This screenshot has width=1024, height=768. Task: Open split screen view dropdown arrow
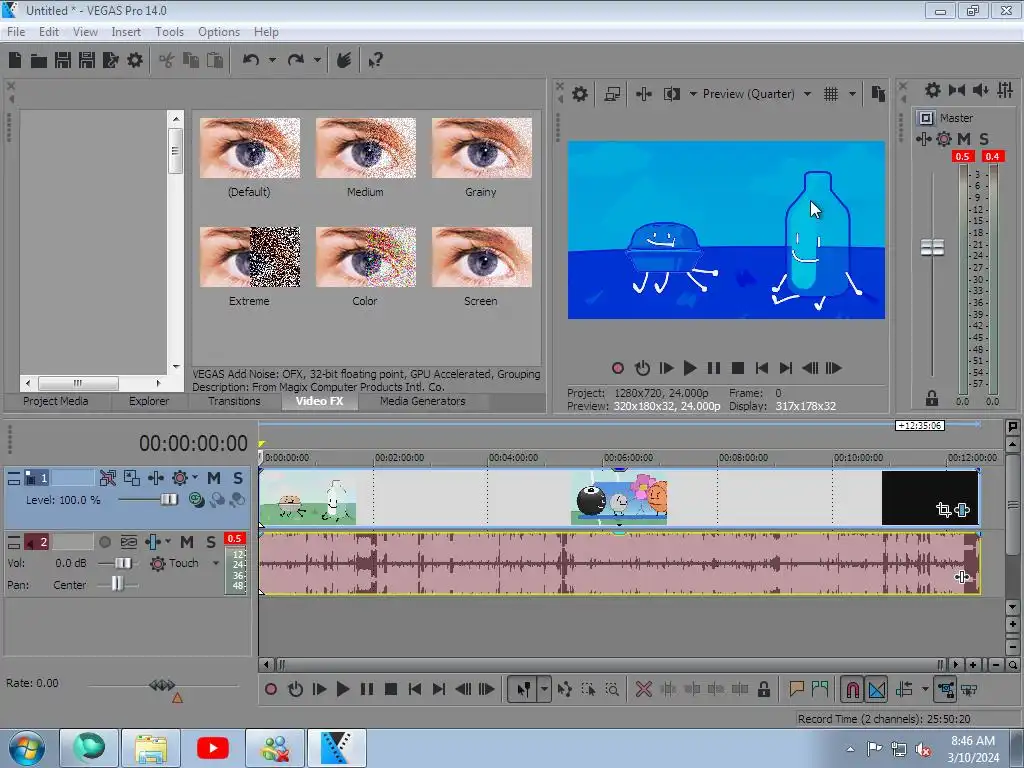tap(693, 94)
